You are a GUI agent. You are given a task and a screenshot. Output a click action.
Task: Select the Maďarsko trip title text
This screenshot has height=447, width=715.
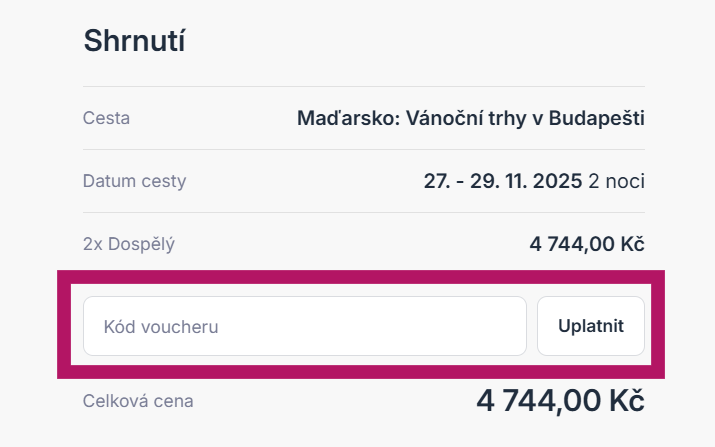pos(470,119)
